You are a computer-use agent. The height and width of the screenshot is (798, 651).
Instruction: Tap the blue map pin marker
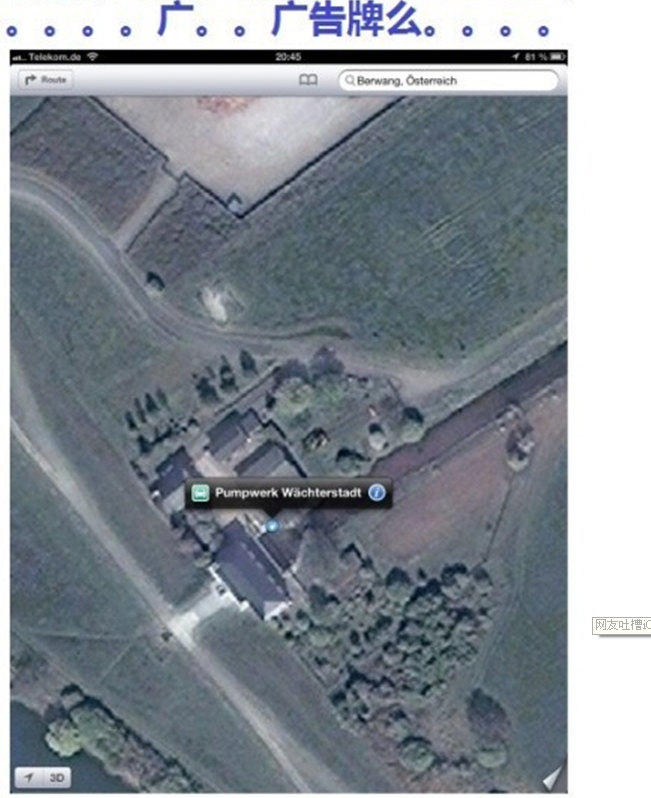tap(272, 526)
